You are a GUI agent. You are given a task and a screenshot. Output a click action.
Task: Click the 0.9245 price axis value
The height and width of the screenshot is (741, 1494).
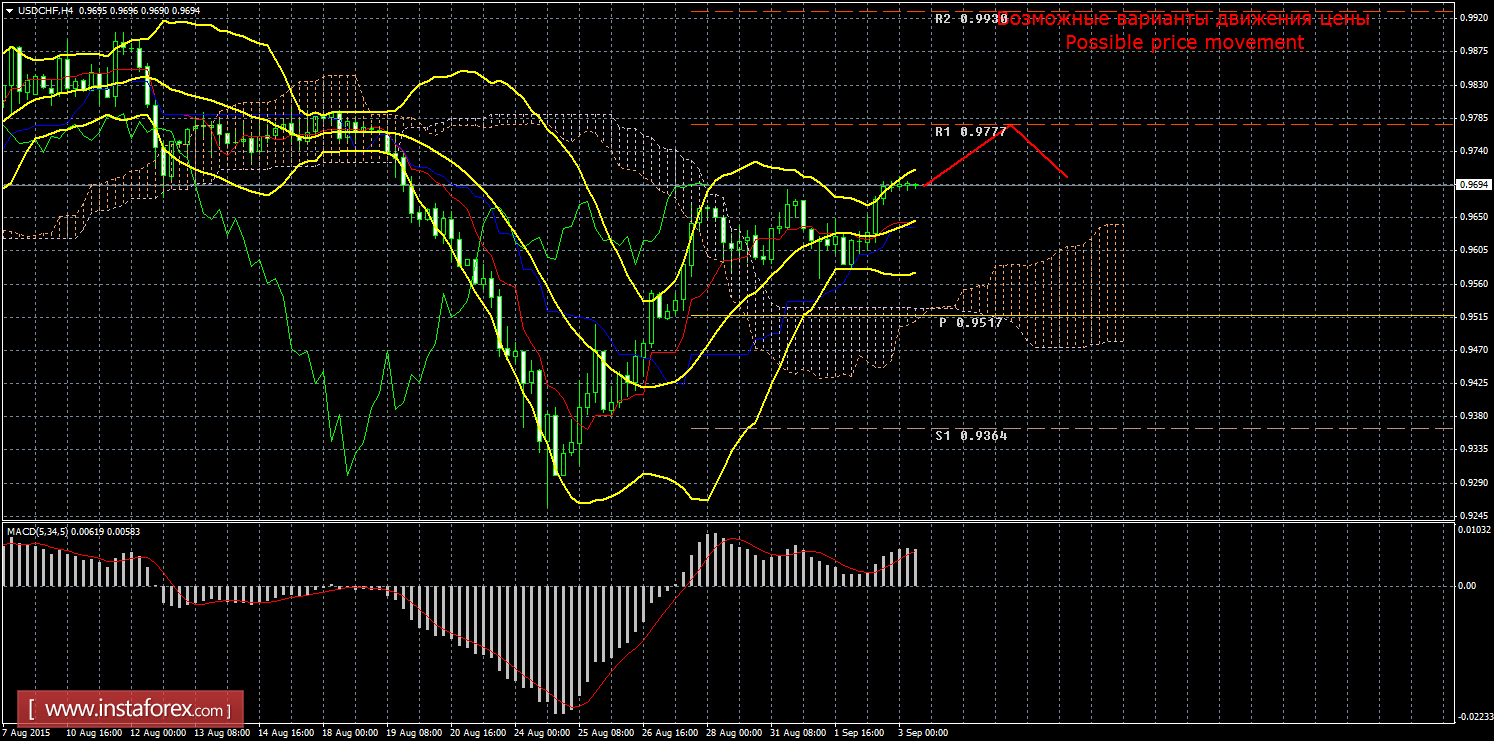click(1473, 516)
